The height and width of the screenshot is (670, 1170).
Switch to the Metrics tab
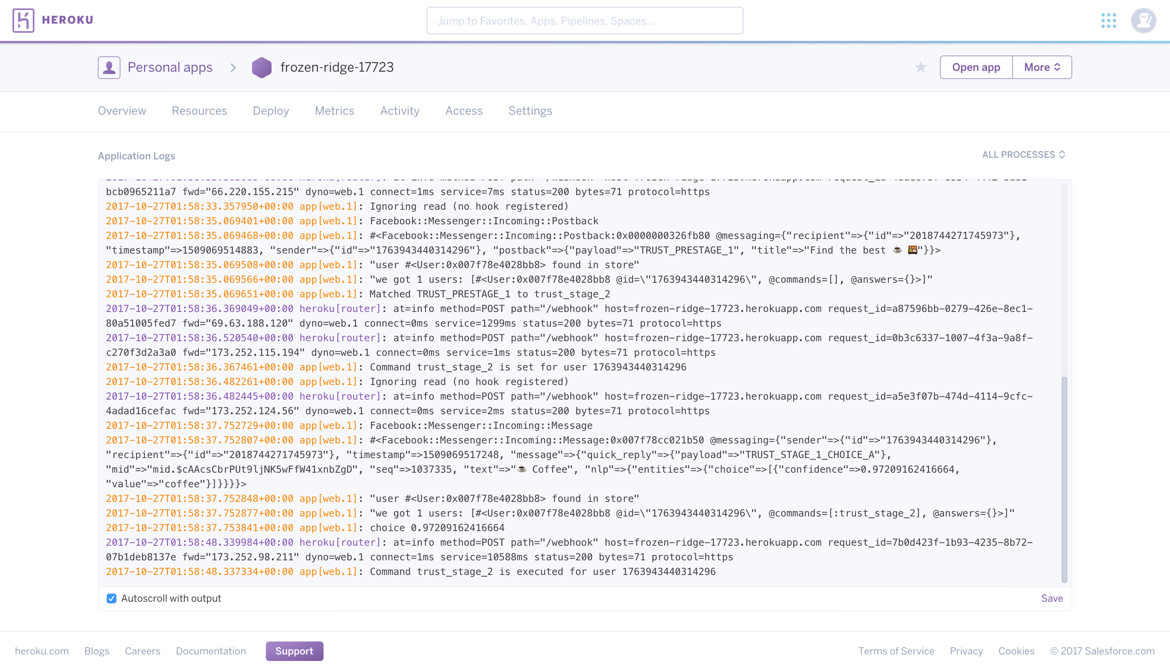click(x=334, y=110)
